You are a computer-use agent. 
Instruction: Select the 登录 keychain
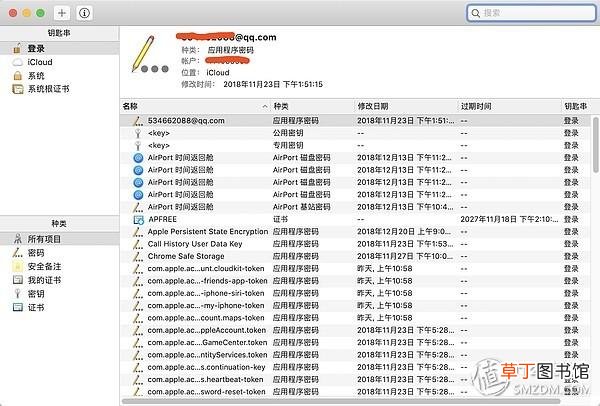tap(59, 49)
